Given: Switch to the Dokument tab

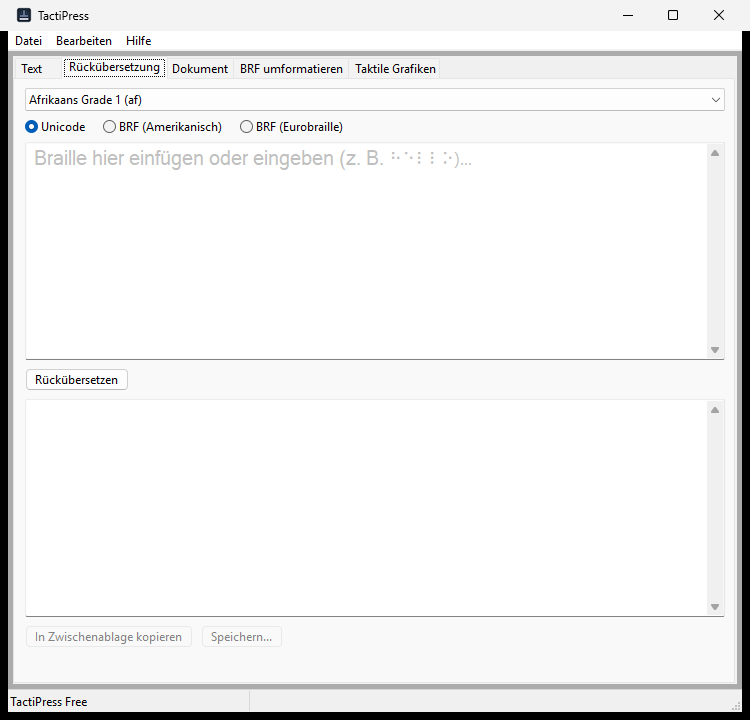Looking at the screenshot, I should tap(200, 69).
